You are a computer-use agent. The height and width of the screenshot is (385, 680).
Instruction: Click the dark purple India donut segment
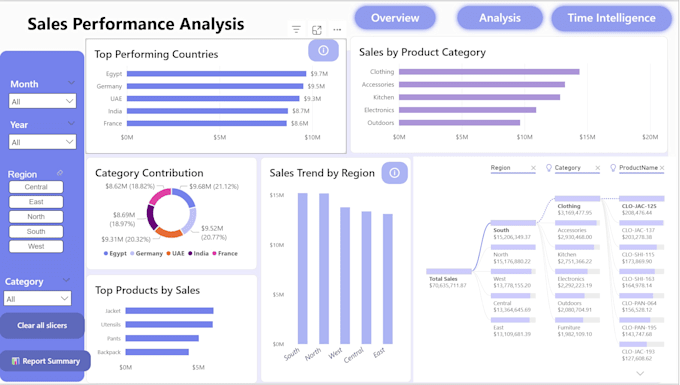(x=151, y=218)
